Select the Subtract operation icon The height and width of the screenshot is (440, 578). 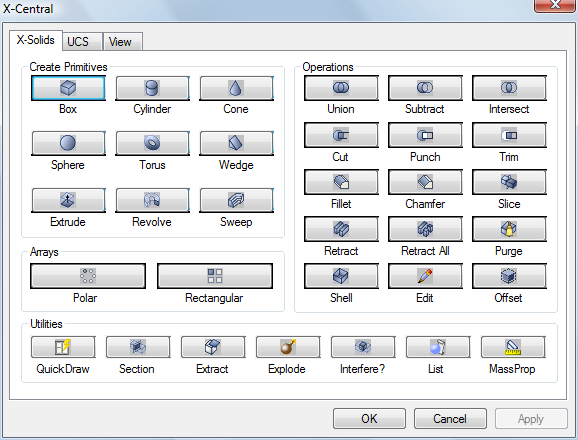tap(425, 88)
